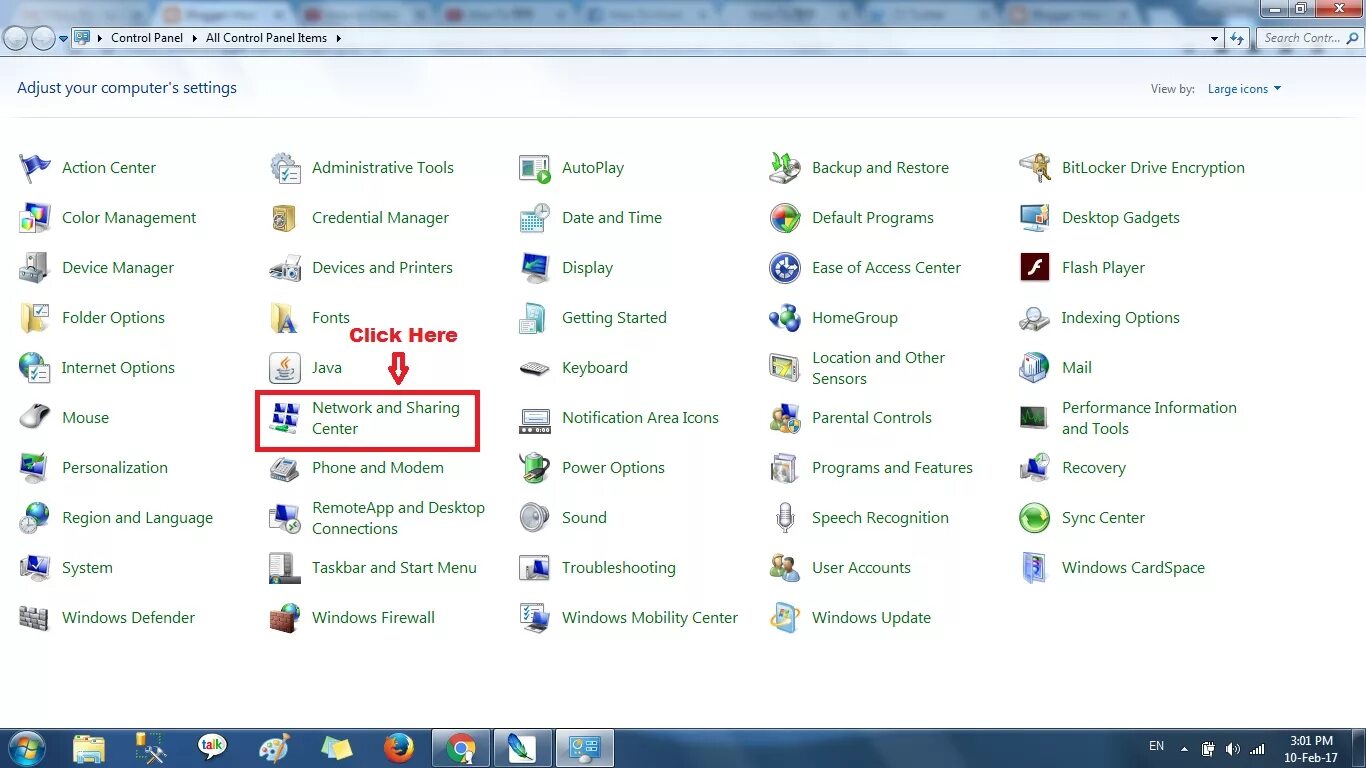Screen dimensions: 1366x768
Task: Open the Fonts folder icon
Action: (x=285, y=318)
